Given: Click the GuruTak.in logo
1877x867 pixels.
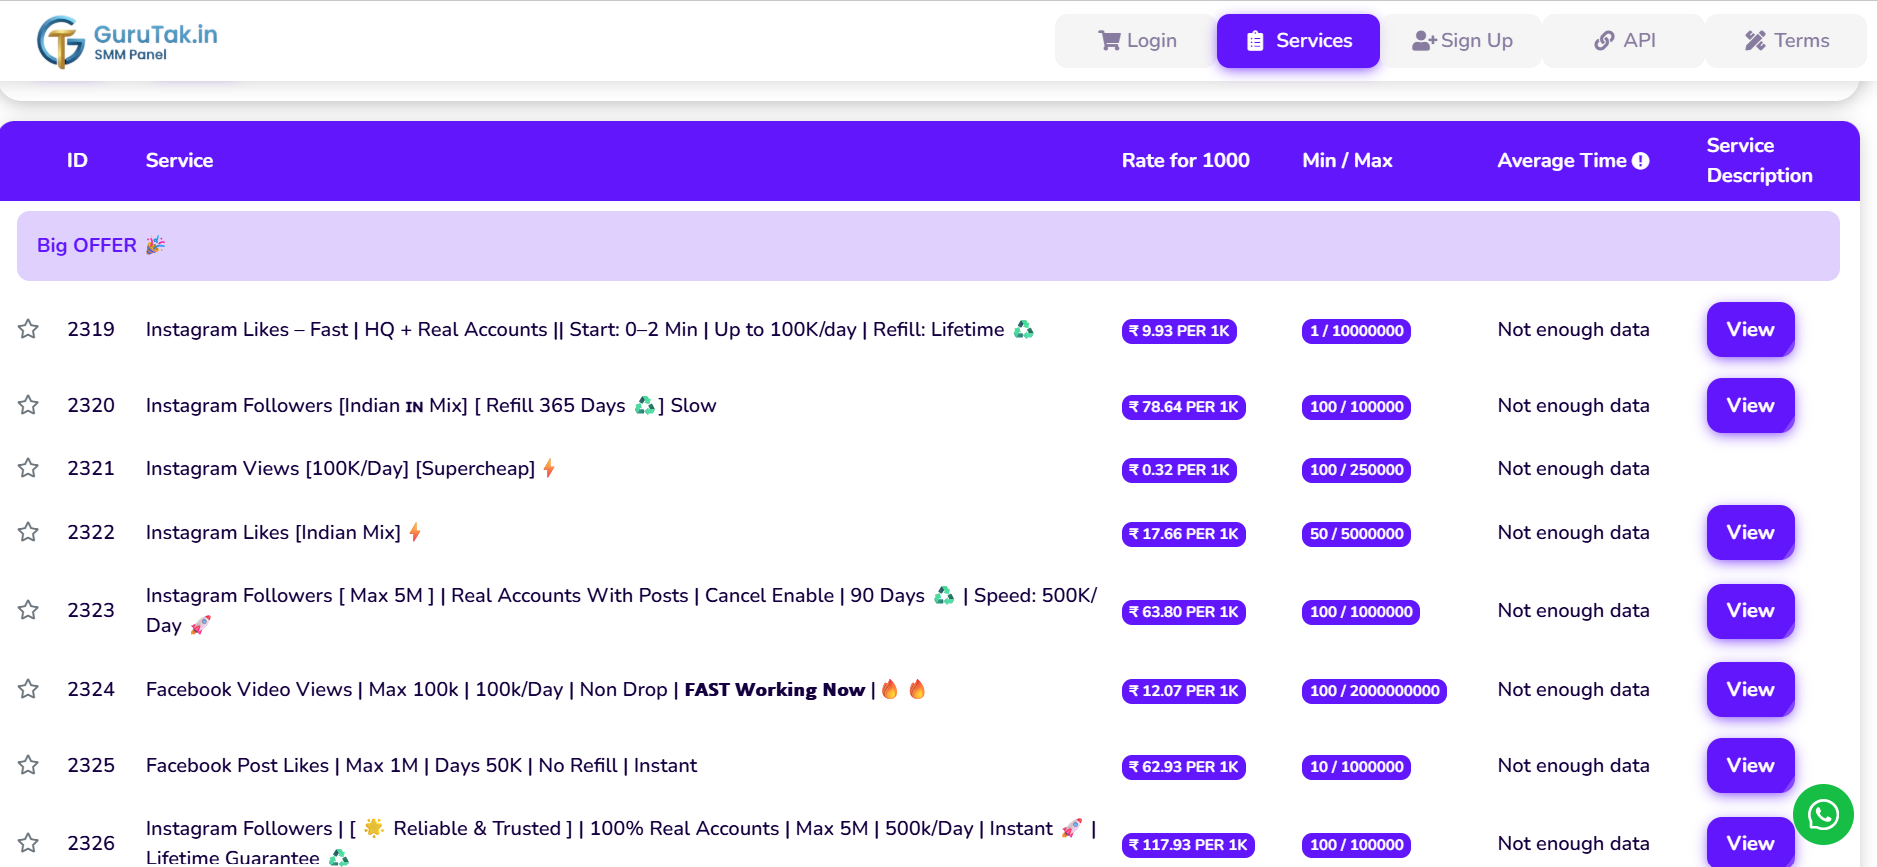Looking at the screenshot, I should coord(127,42).
